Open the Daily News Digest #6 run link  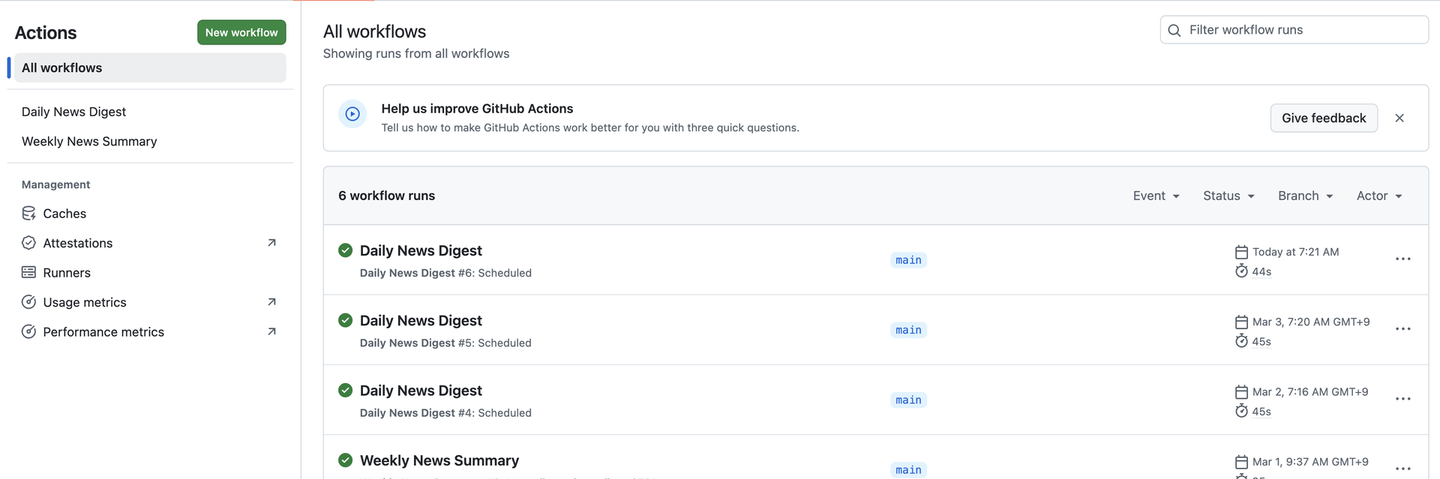pos(421,251)
